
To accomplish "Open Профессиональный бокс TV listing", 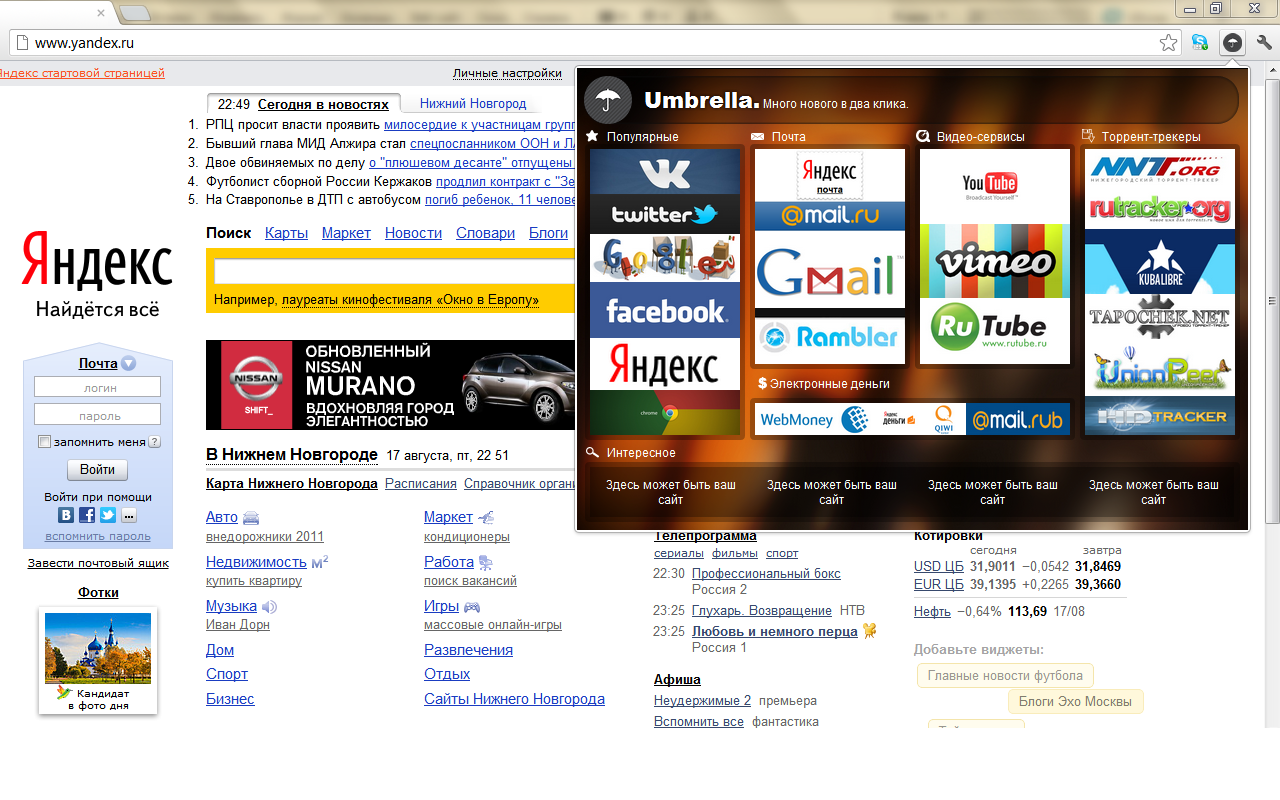I will 766,574.
